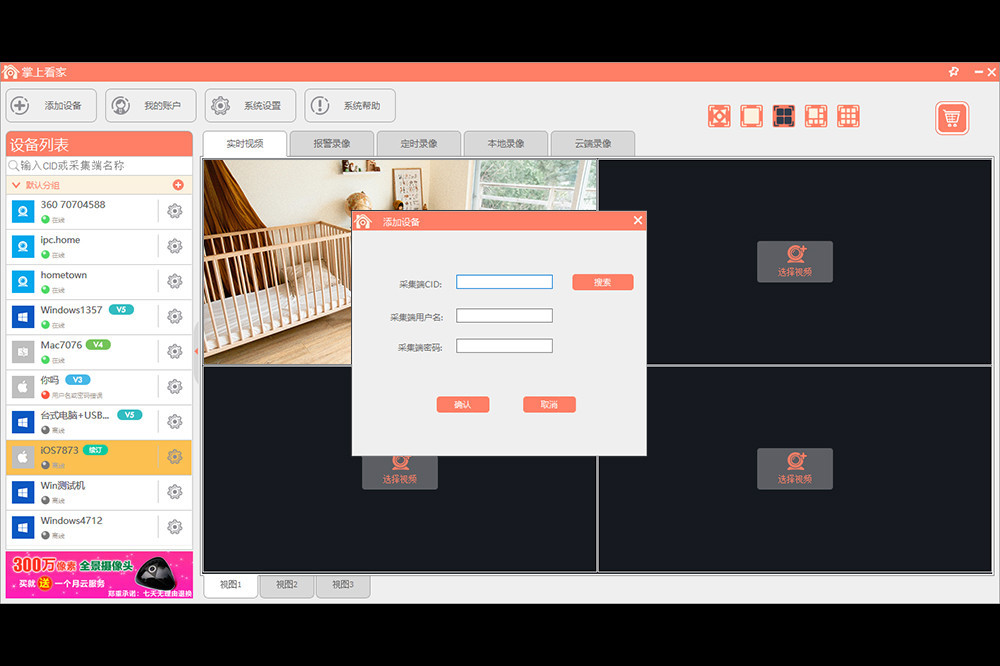Open 我的账户 account panel
1000x666 pixels.
click(x=150, y=105)
